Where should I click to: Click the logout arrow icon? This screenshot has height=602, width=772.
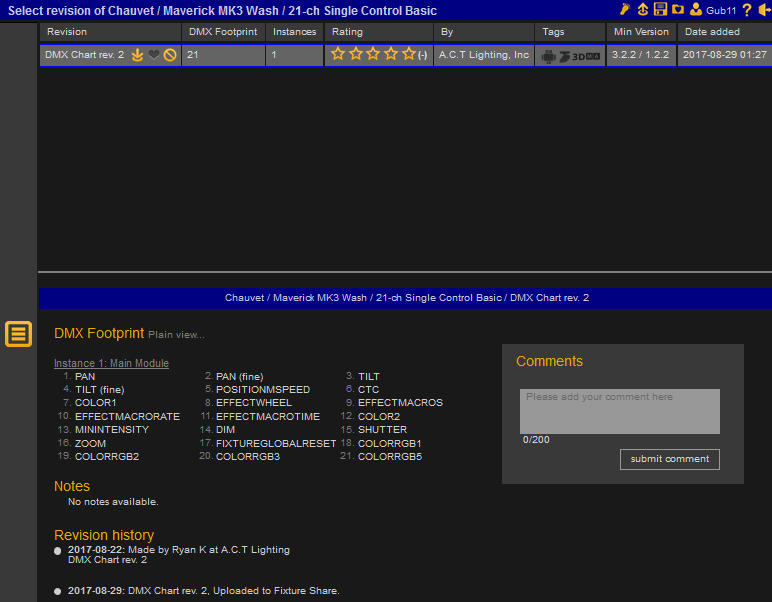tap(765, 10)
